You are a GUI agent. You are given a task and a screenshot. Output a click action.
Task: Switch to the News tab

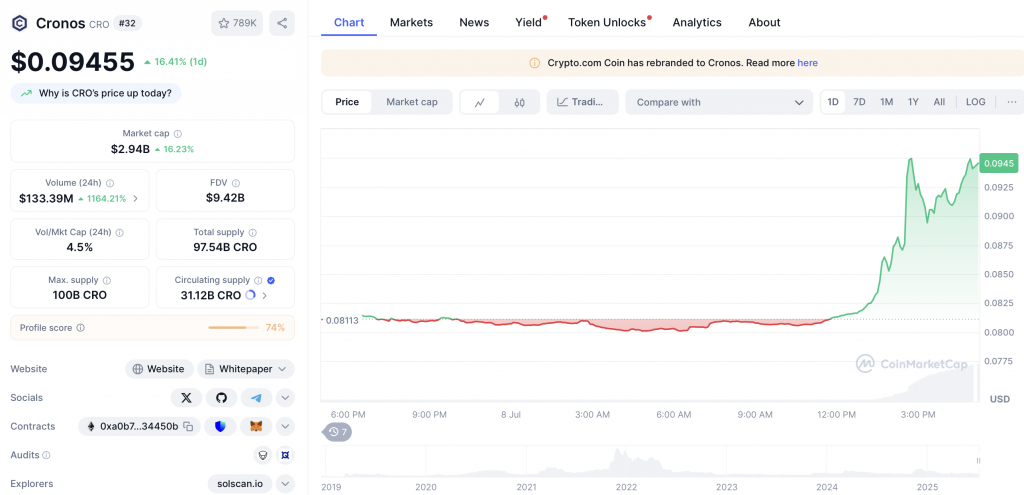click(x=474, y=22)
